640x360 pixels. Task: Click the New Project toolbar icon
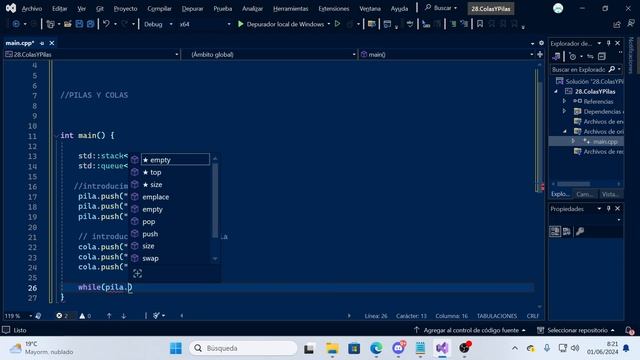pos(51,24)
